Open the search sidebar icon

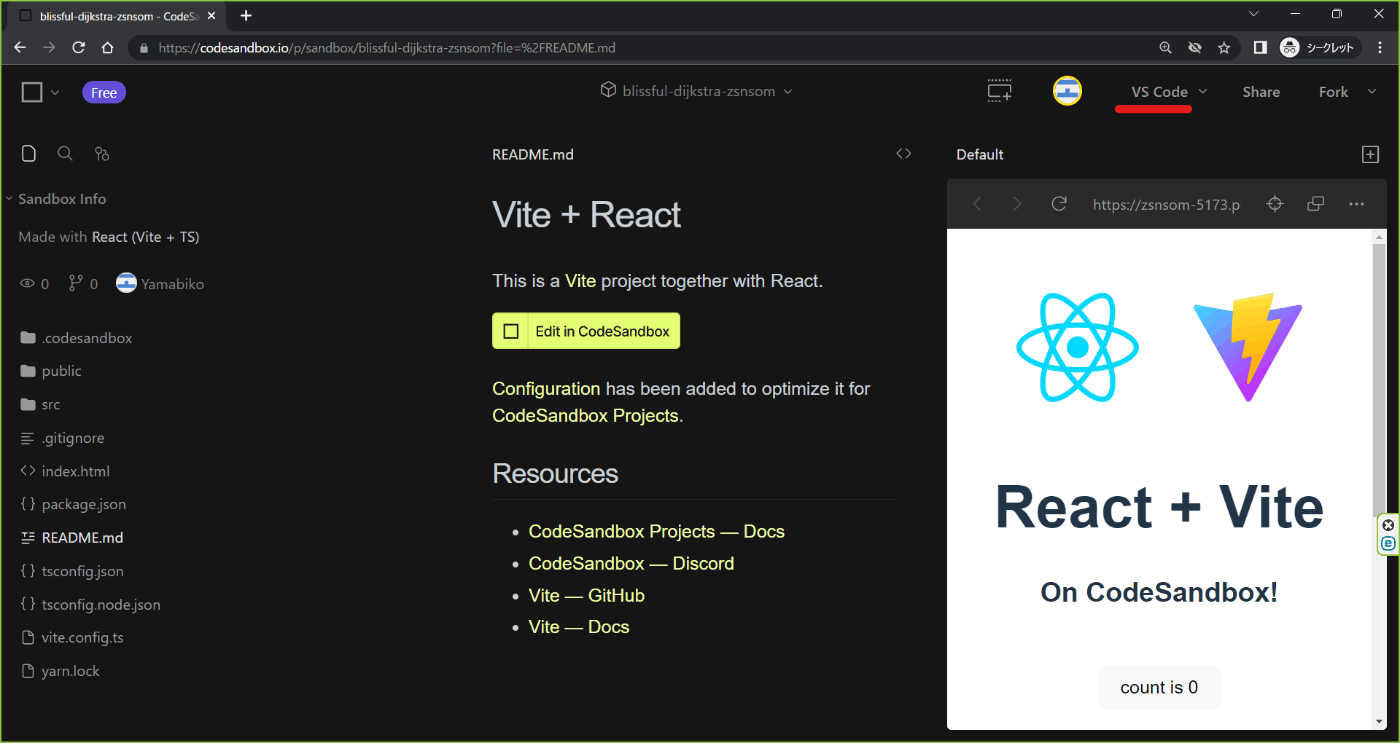tap(65, 153)
